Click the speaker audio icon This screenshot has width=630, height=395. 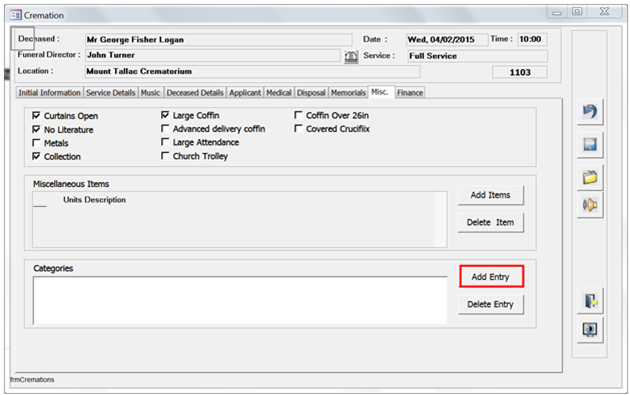(x=590, y=205)
